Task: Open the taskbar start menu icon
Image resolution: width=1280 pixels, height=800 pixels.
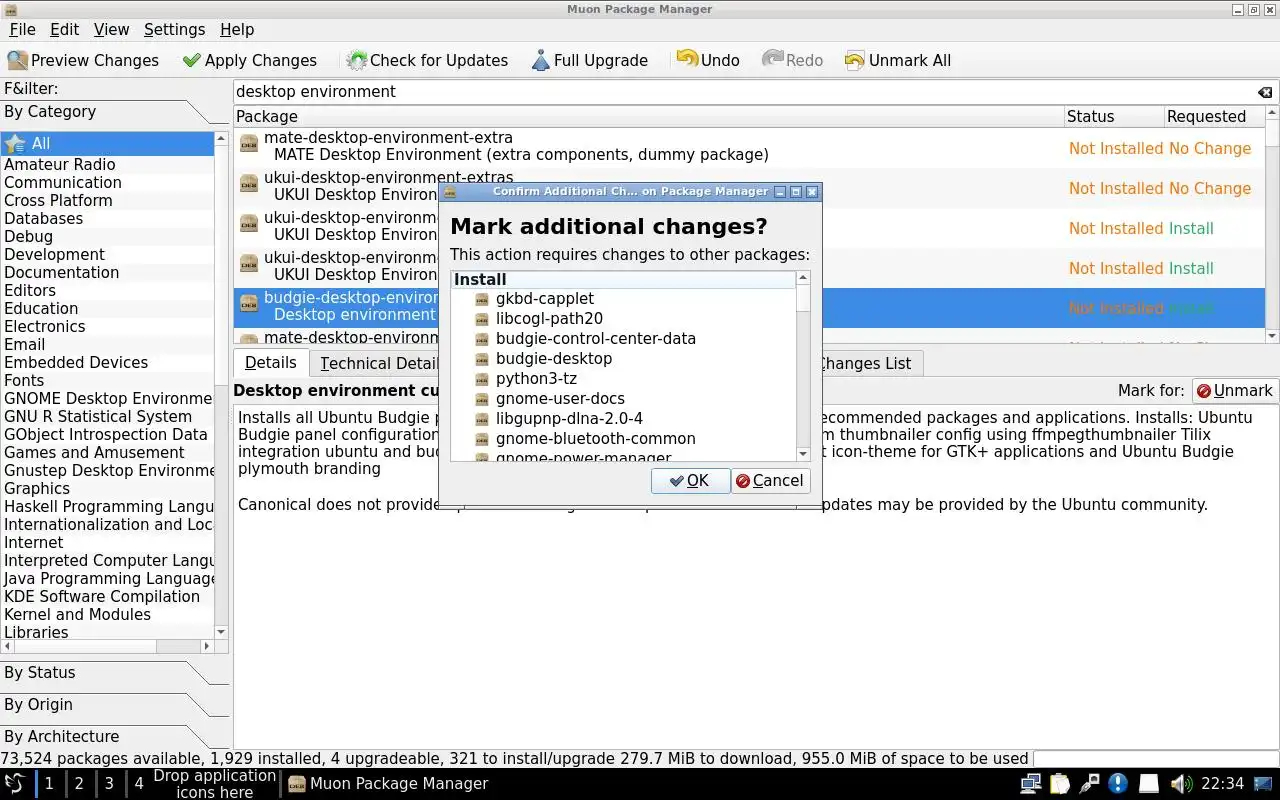Action: (x=16, y=784)
